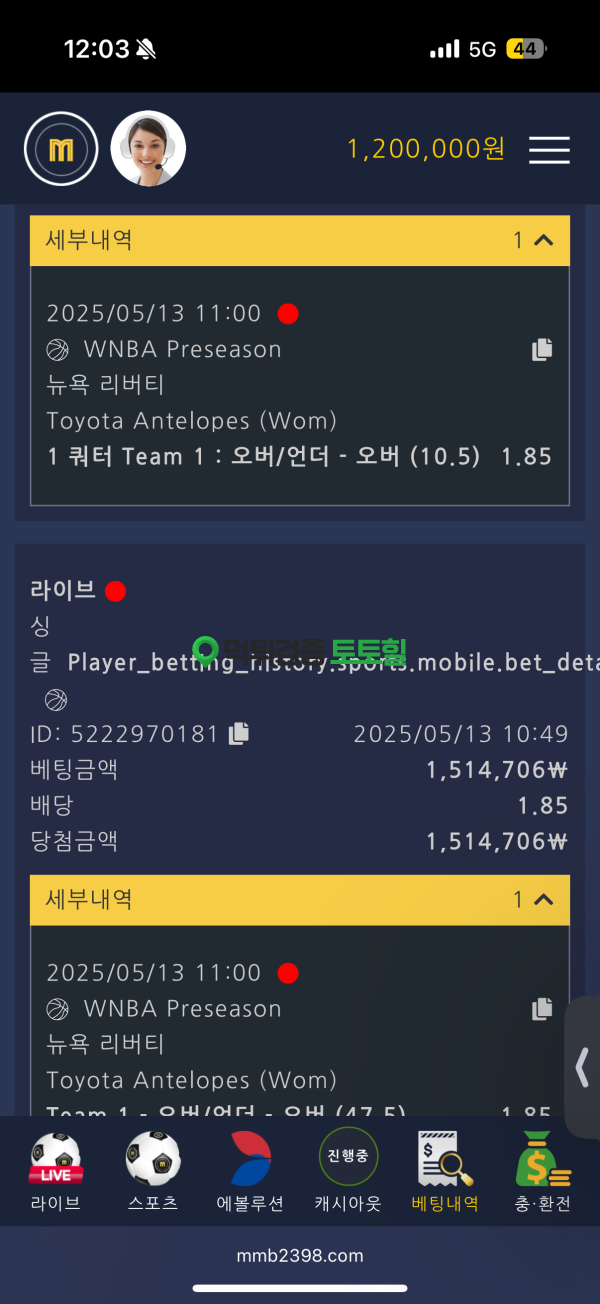
Task: Copy the second WNBA Preseason bet detail
Action: pos(542,1008)
